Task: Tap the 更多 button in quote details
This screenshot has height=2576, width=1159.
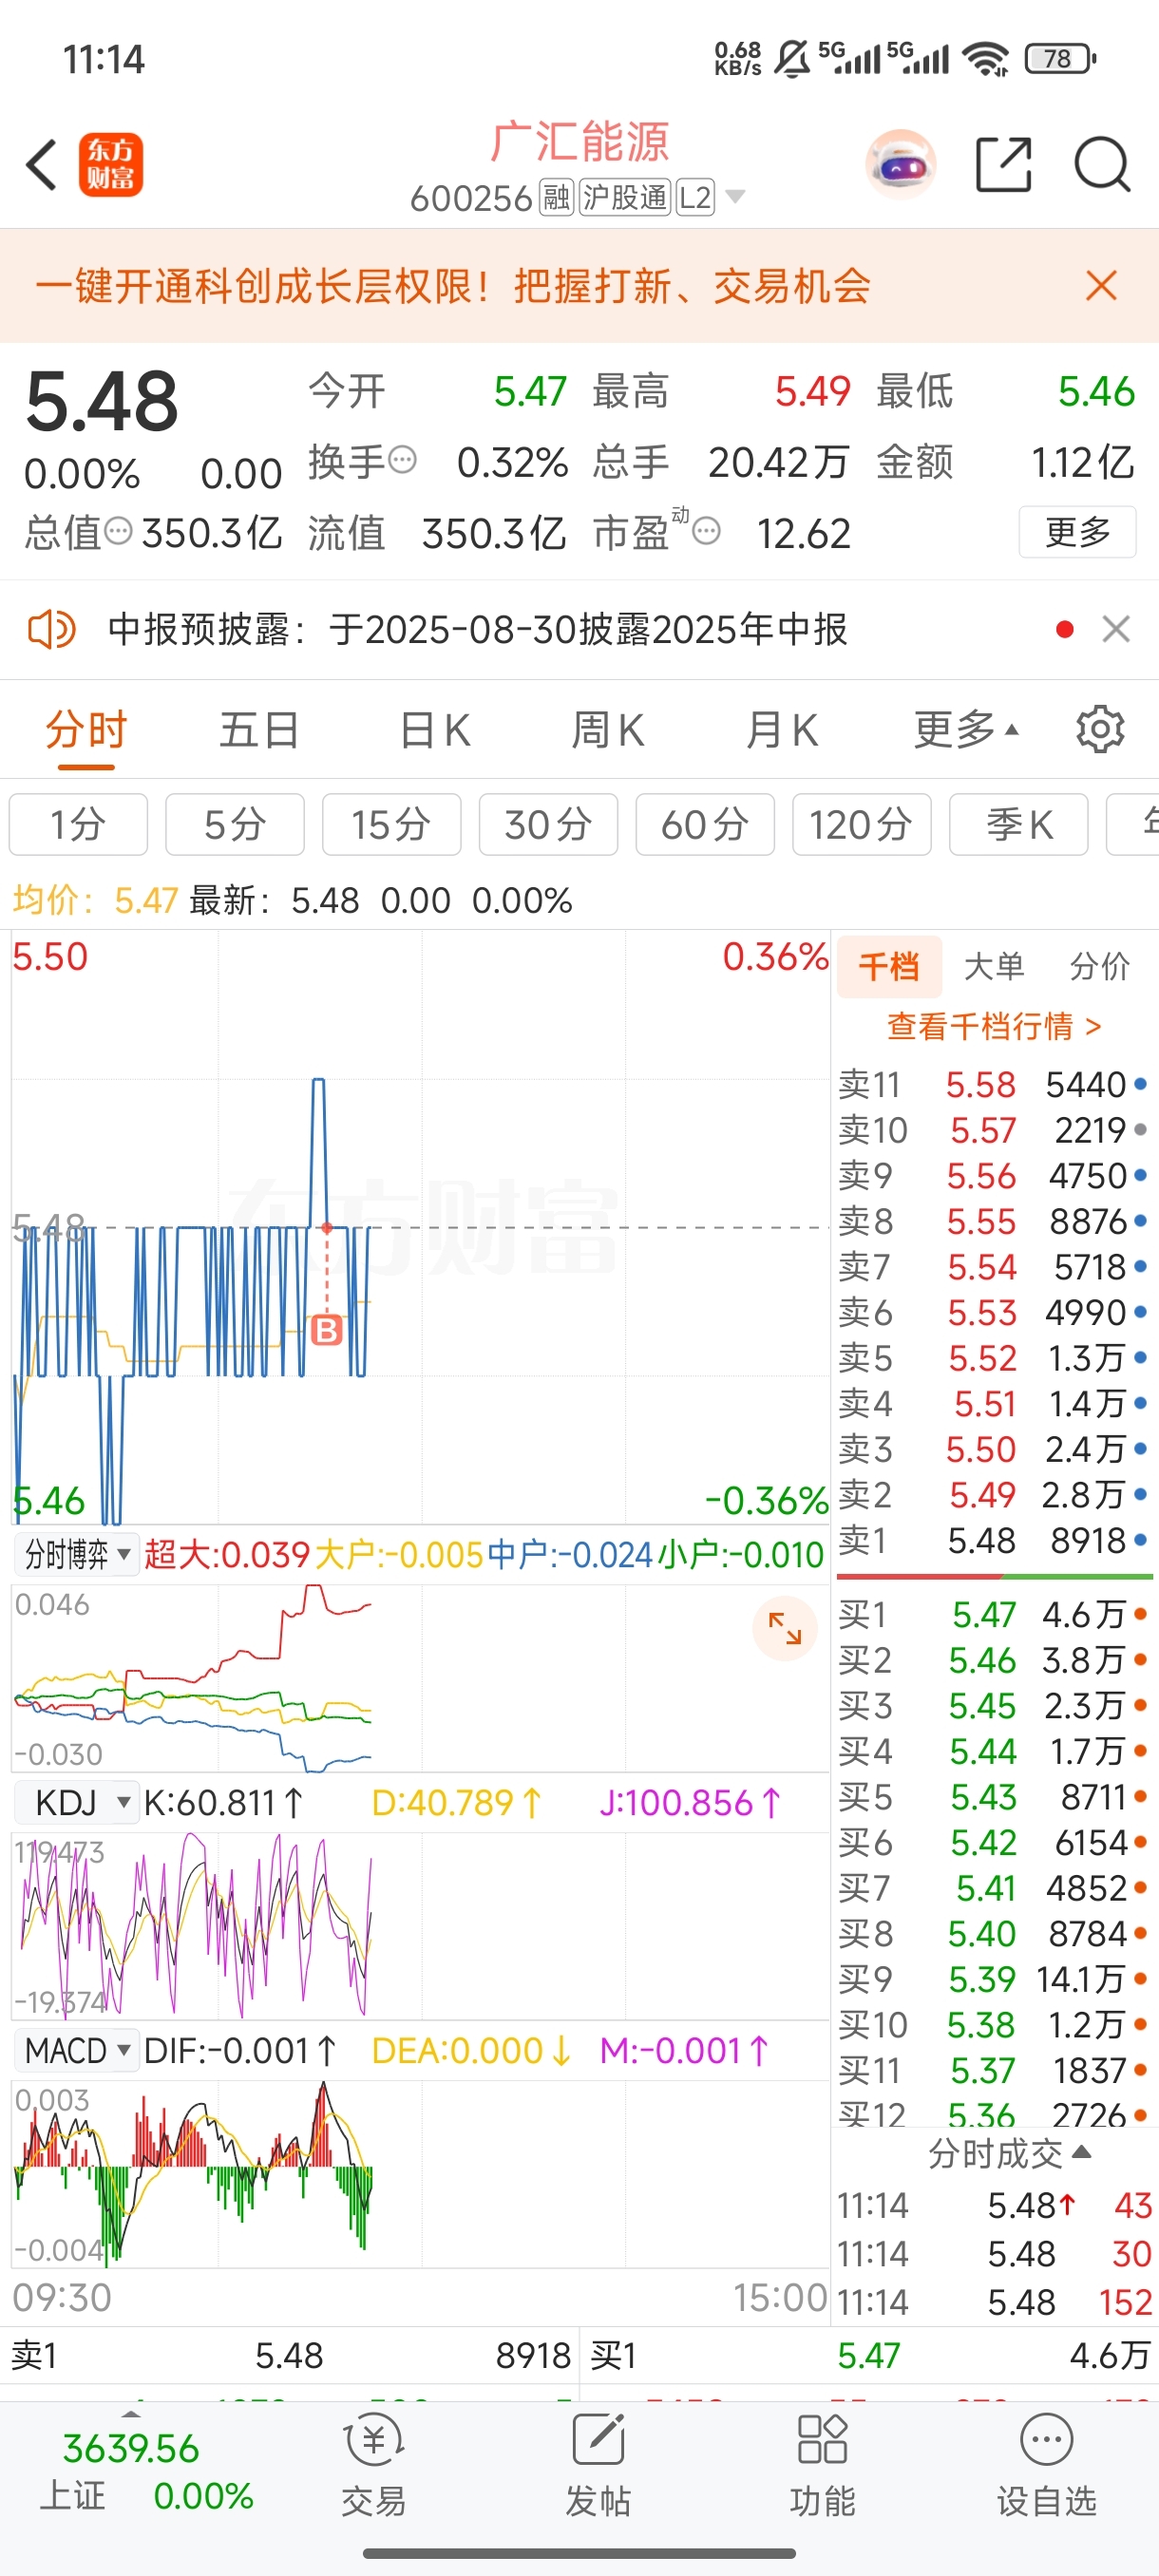Action: 1077,531
